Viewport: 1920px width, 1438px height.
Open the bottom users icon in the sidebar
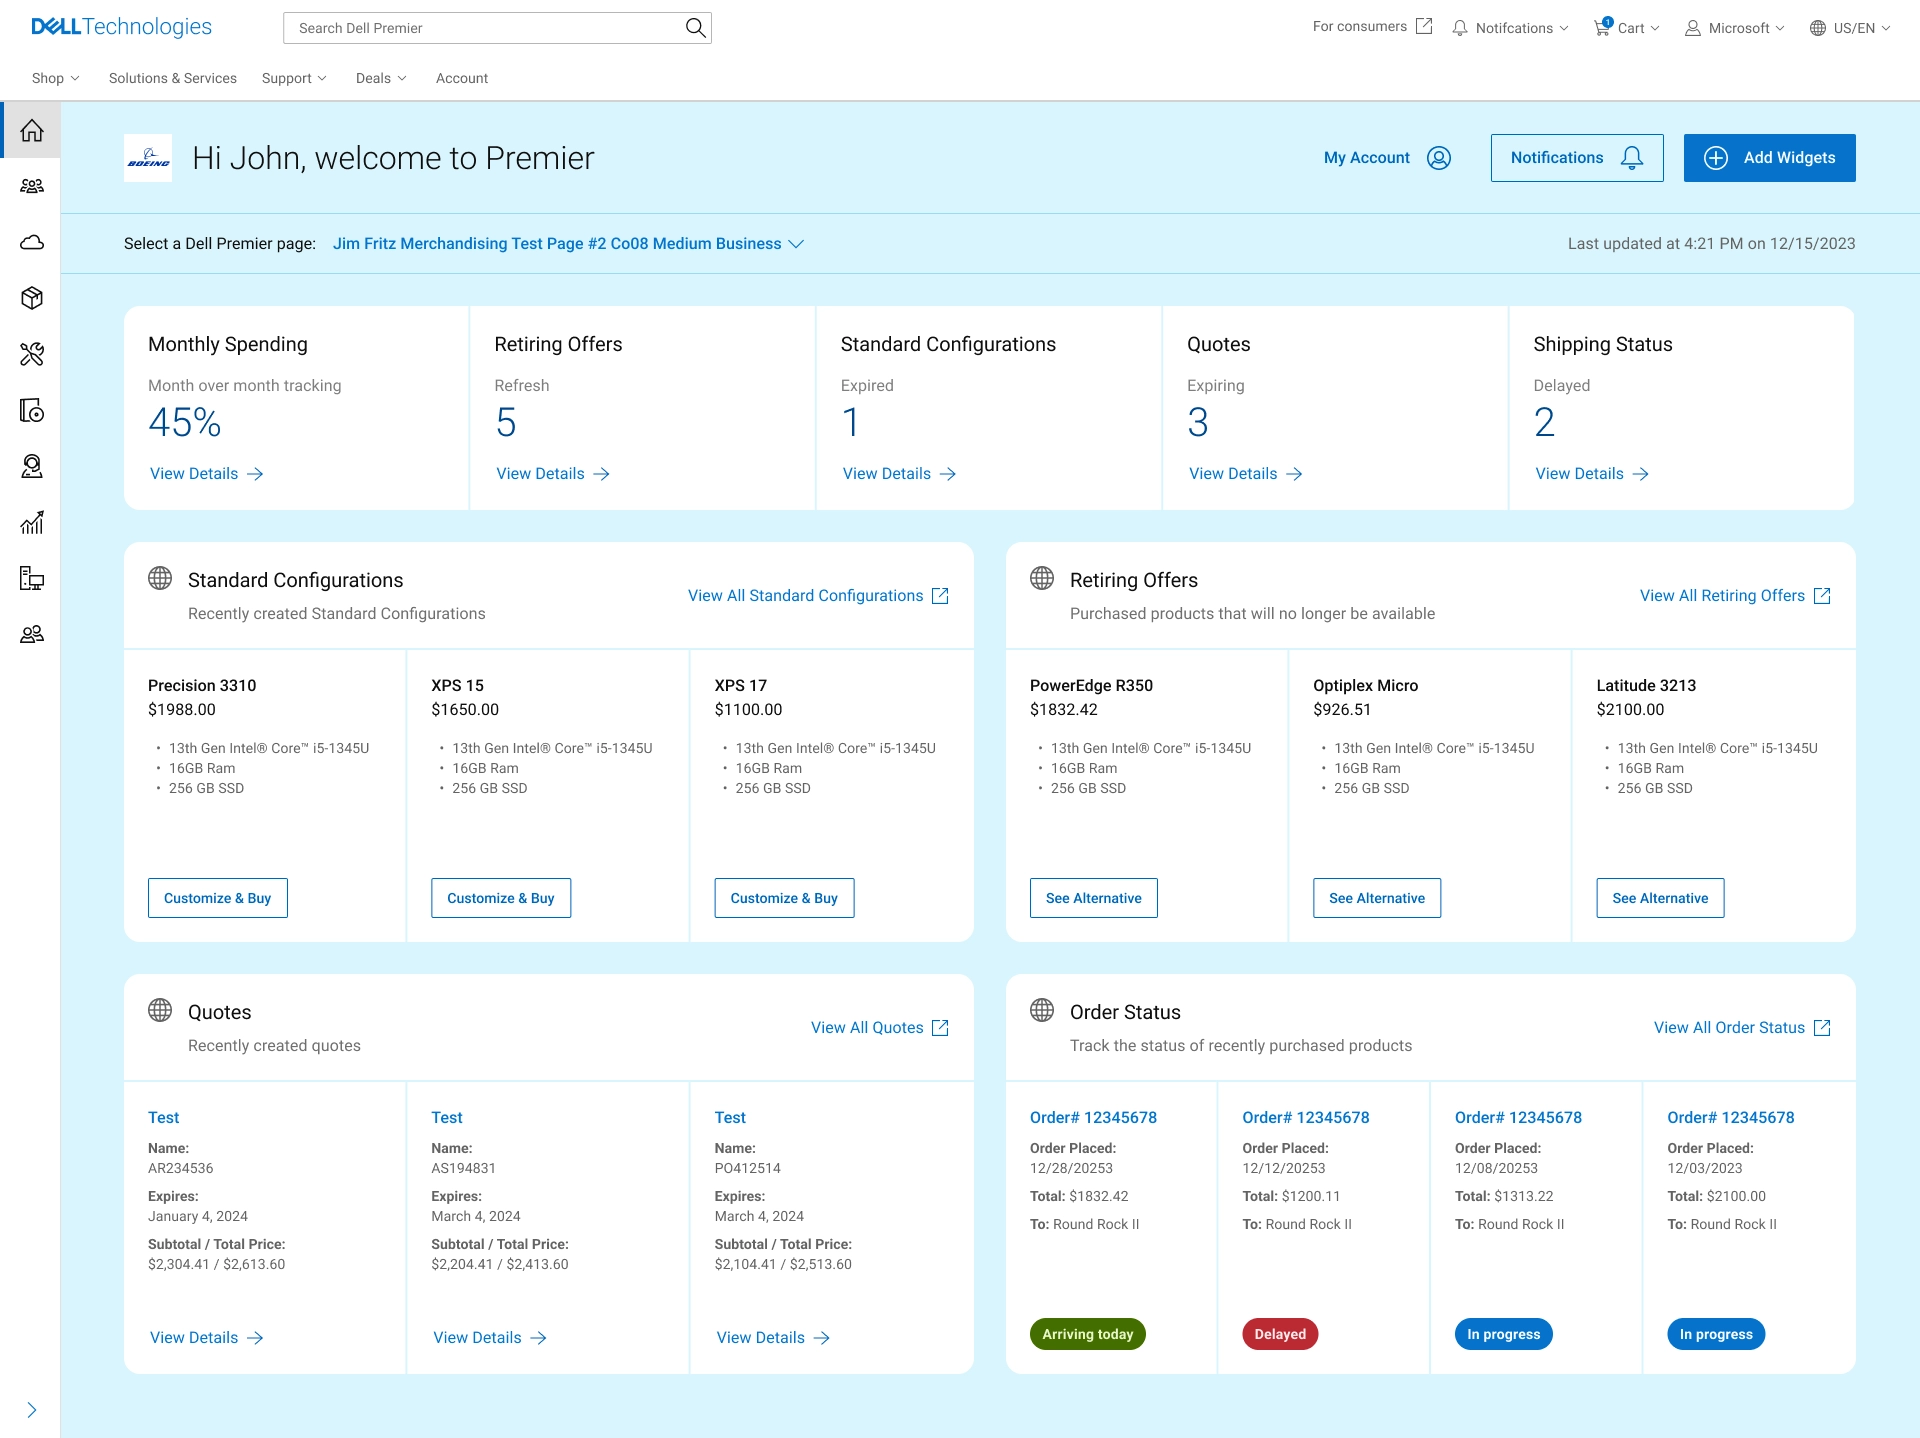[x=32, y=634]
